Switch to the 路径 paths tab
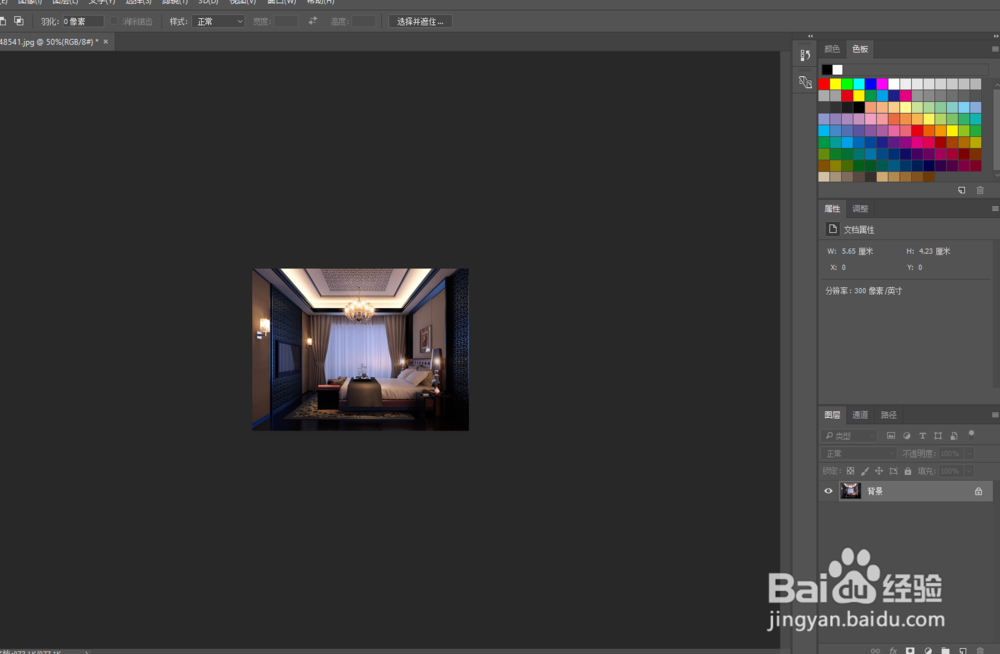 click(888, 415)
